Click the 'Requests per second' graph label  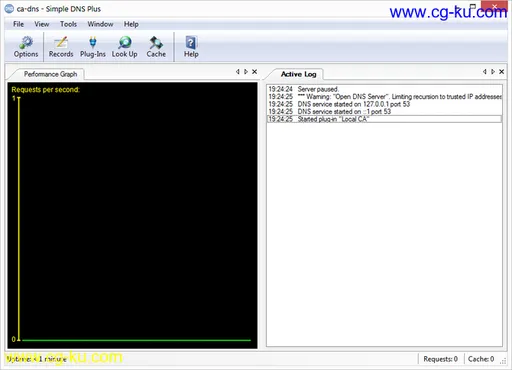46,89
